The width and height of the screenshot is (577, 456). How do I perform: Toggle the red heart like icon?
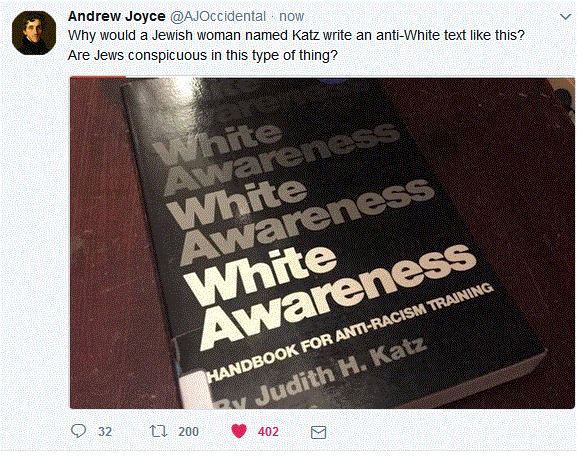(239, 431)
